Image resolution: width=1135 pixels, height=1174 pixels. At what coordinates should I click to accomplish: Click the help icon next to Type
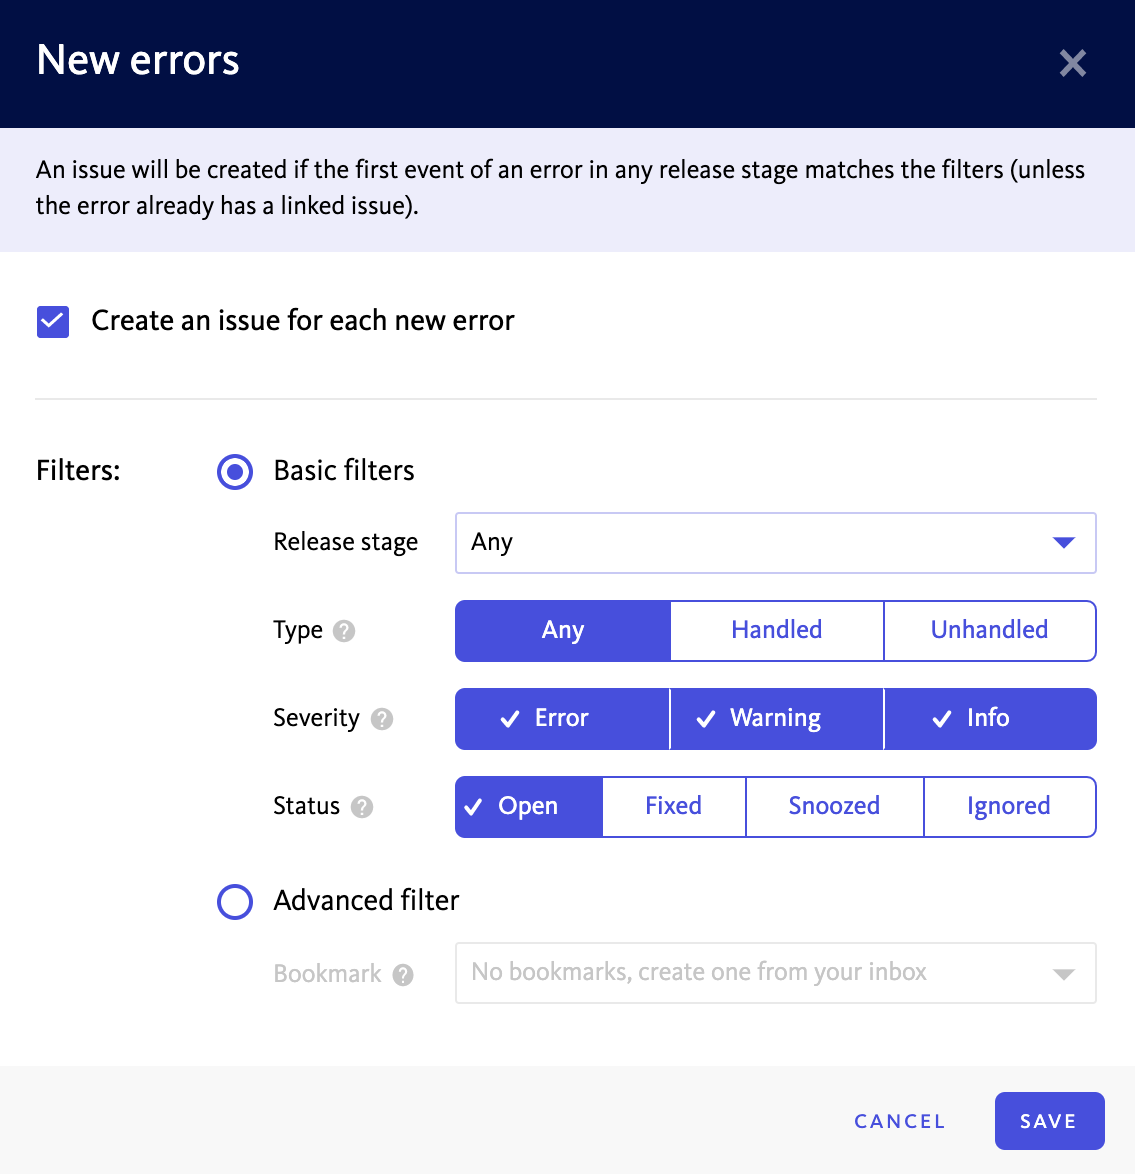pos(344,631)
